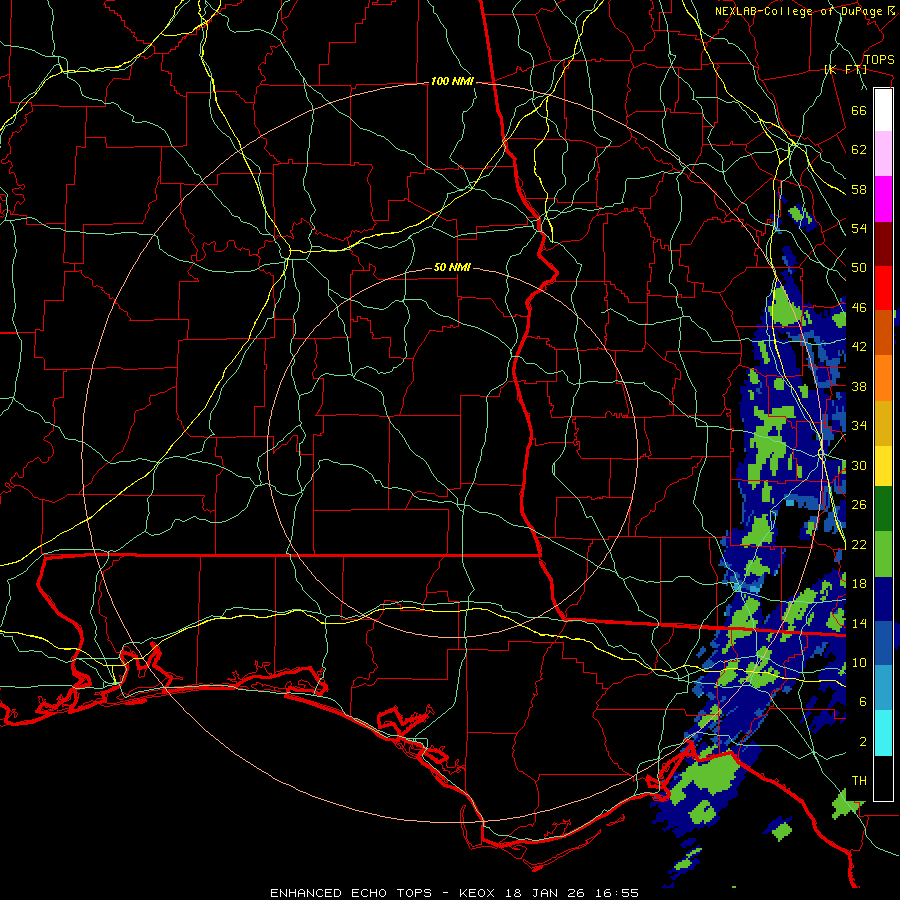Image resolution: width=900 pixels, height=900 pixels.
Task: Click the legend value '26'
Action: [859, 505]
